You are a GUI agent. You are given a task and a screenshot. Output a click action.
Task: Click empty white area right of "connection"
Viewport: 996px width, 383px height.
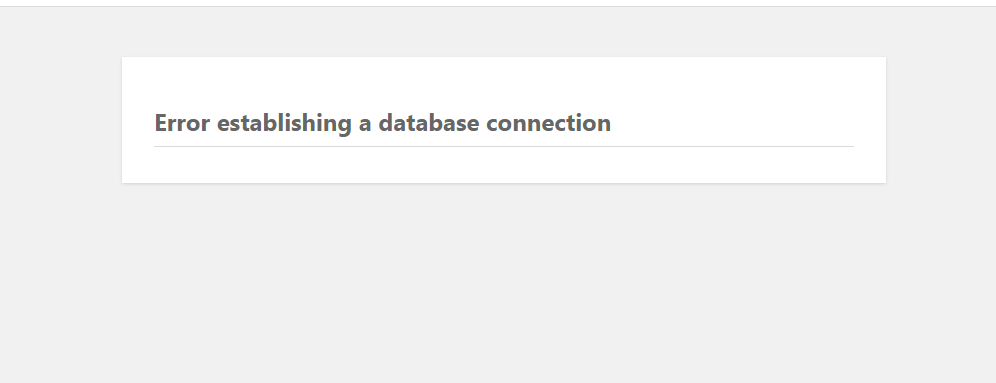tap(730, 123)
